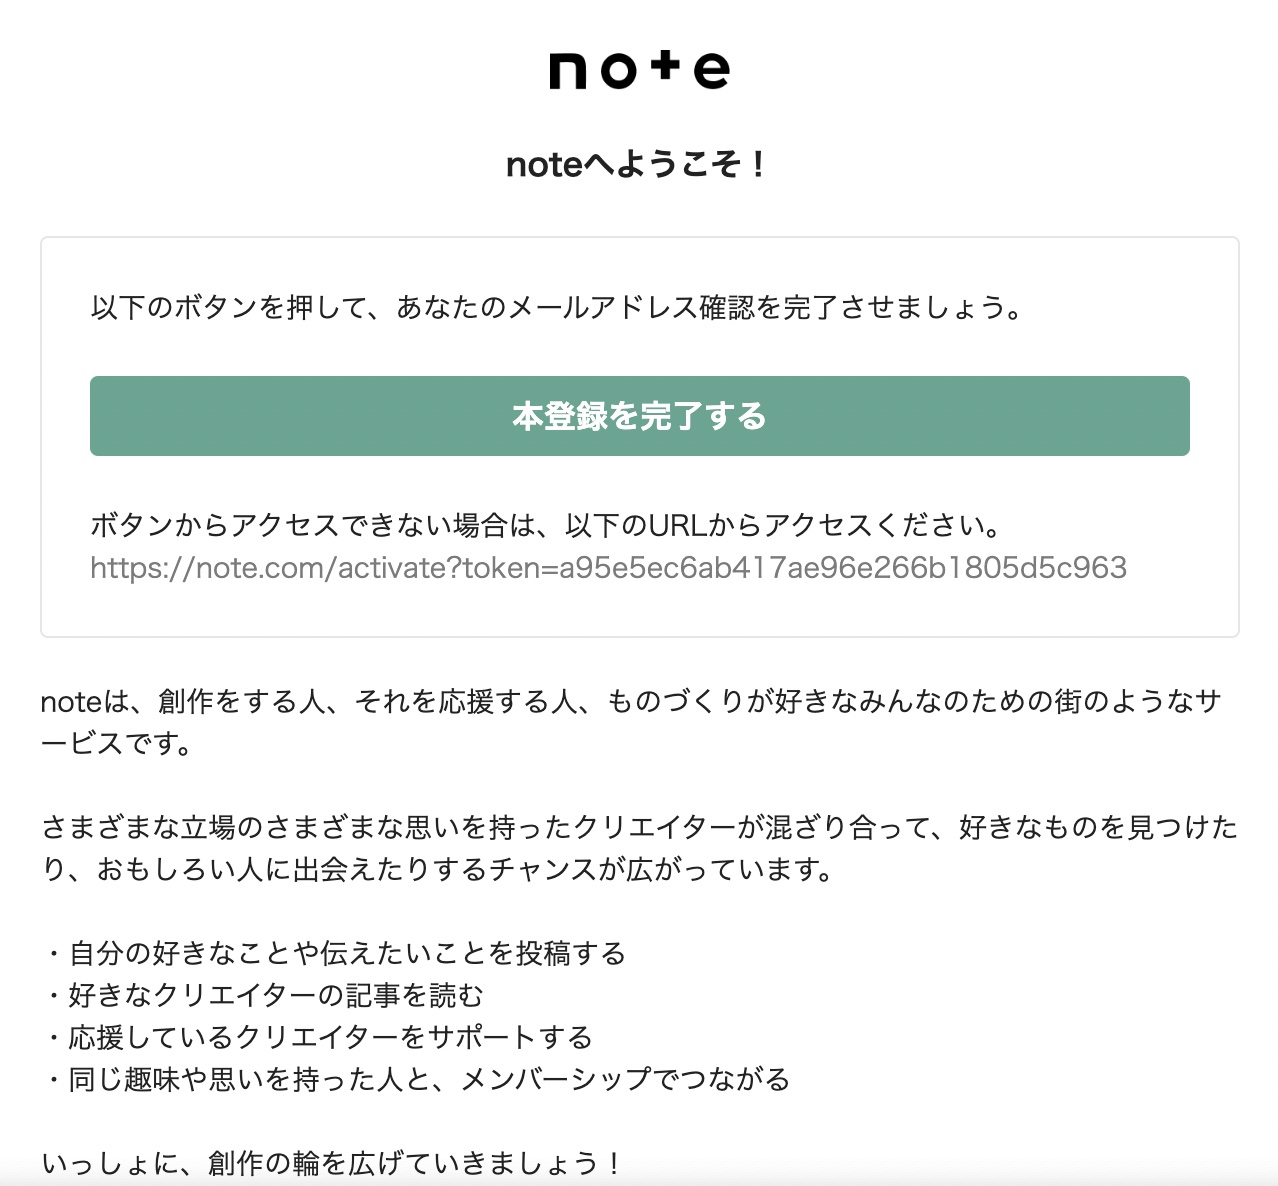This screenshot has height=1186, width=1278.
Task: Click the サービスです。 text line
Action: tap(117, 743)
